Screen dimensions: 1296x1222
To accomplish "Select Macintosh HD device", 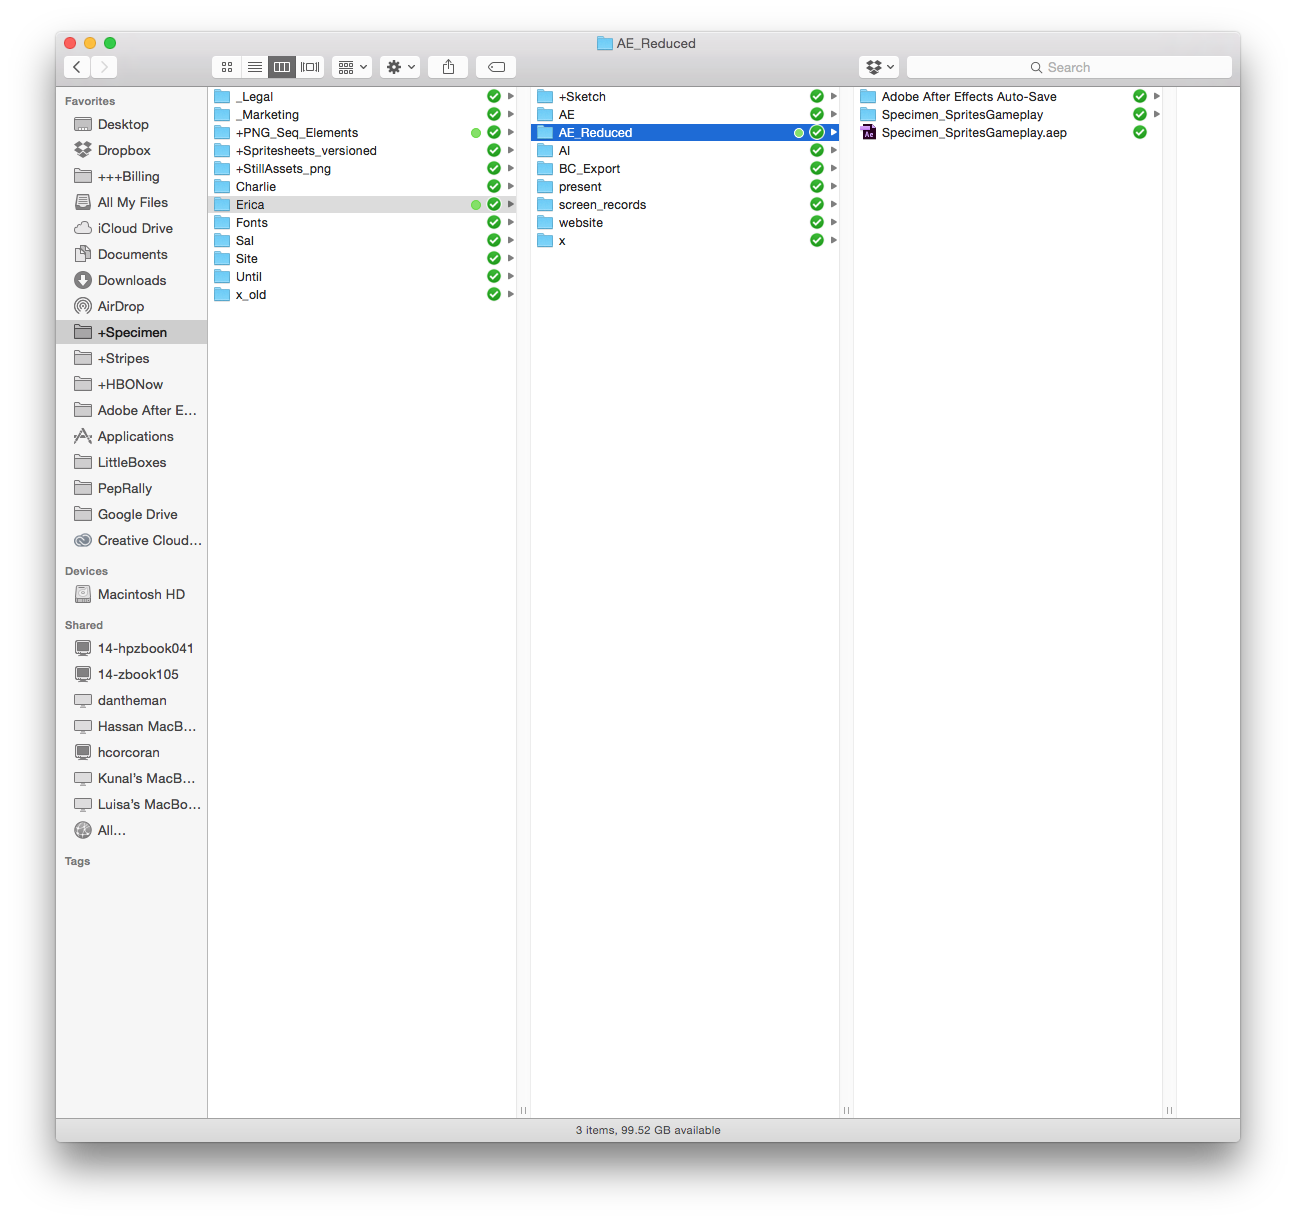I will (x=131, y=594).
